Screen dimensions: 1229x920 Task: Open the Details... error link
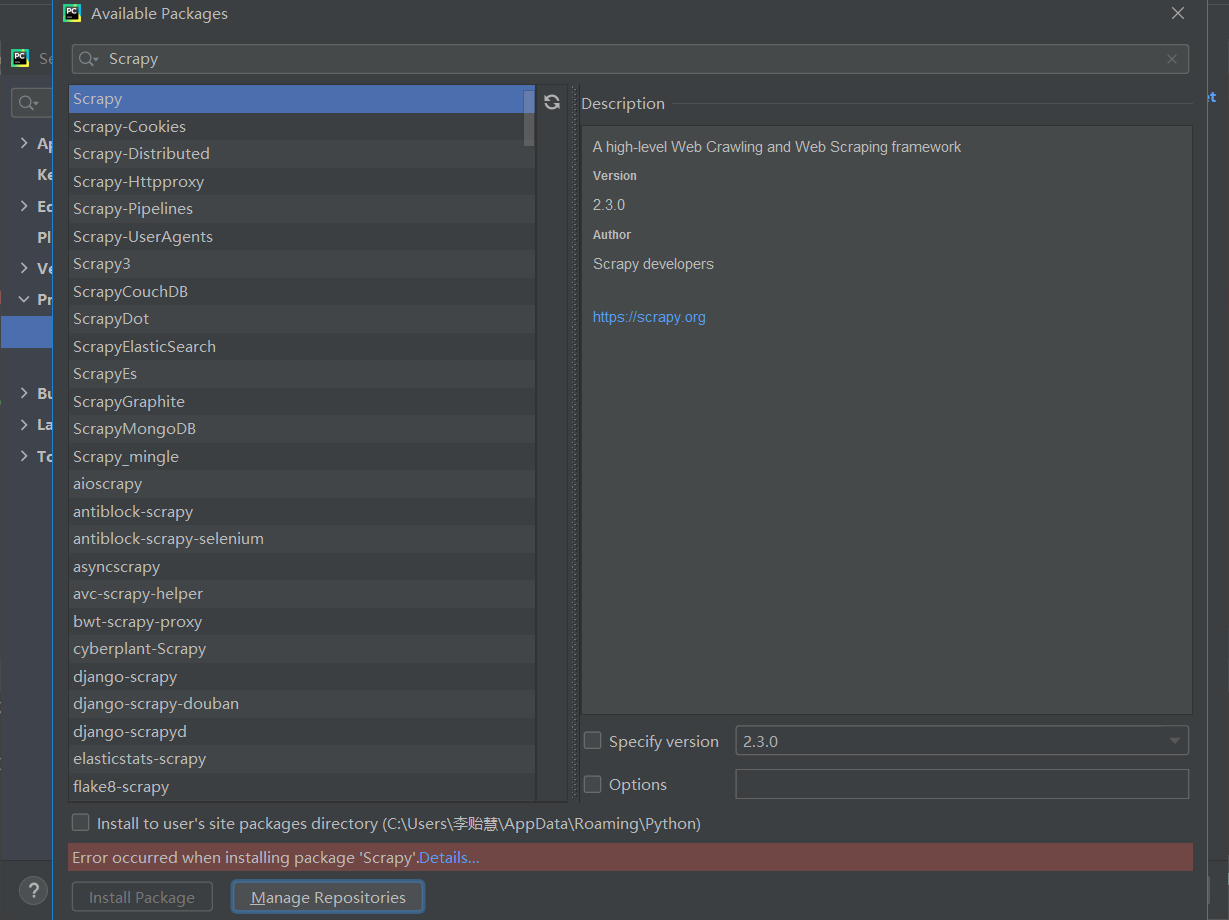pos(449,857)
